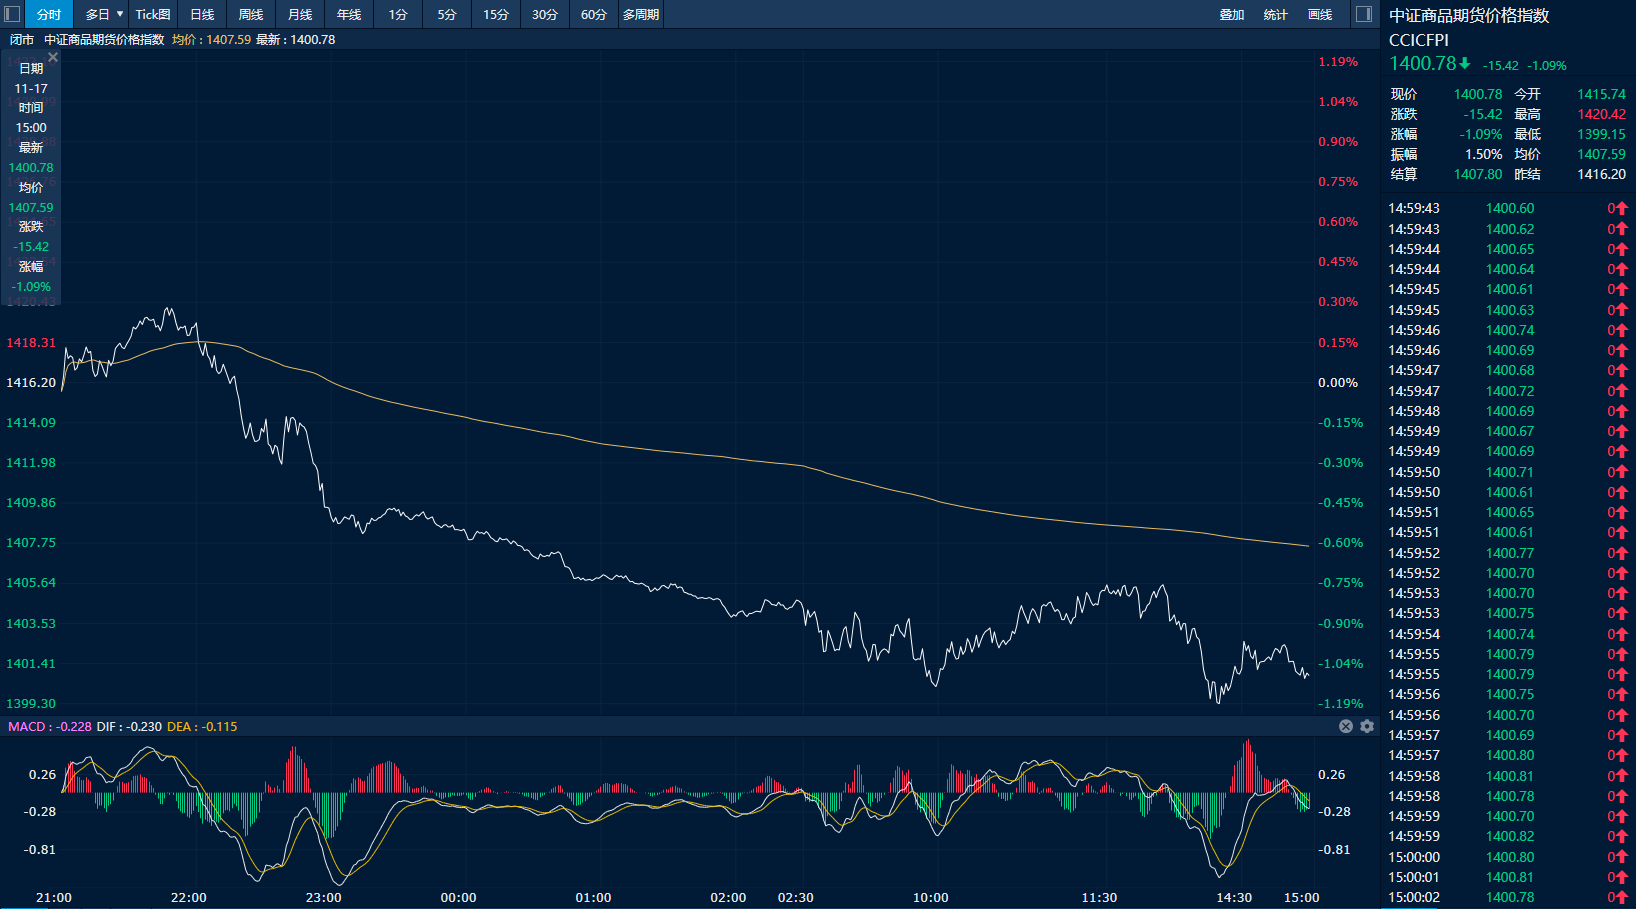Switch to 年线 yearly chart

pyautogui.click(x=349, y=14)
